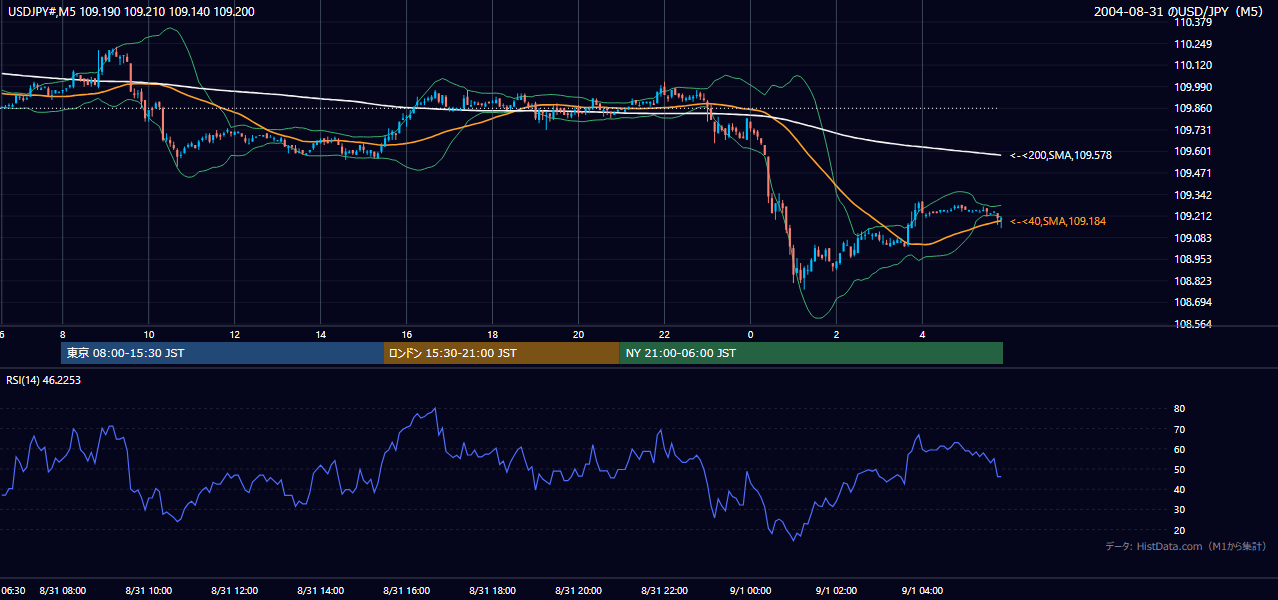Screen dimensions: 1278x600
Task: Click the RSI 30 level label
Action: [1179, 509]
